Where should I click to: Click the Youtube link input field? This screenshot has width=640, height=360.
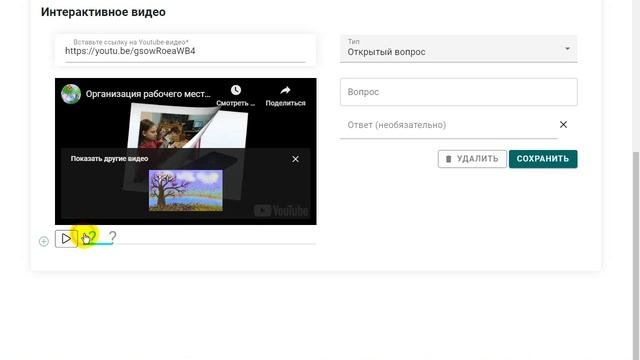[185, 50]
